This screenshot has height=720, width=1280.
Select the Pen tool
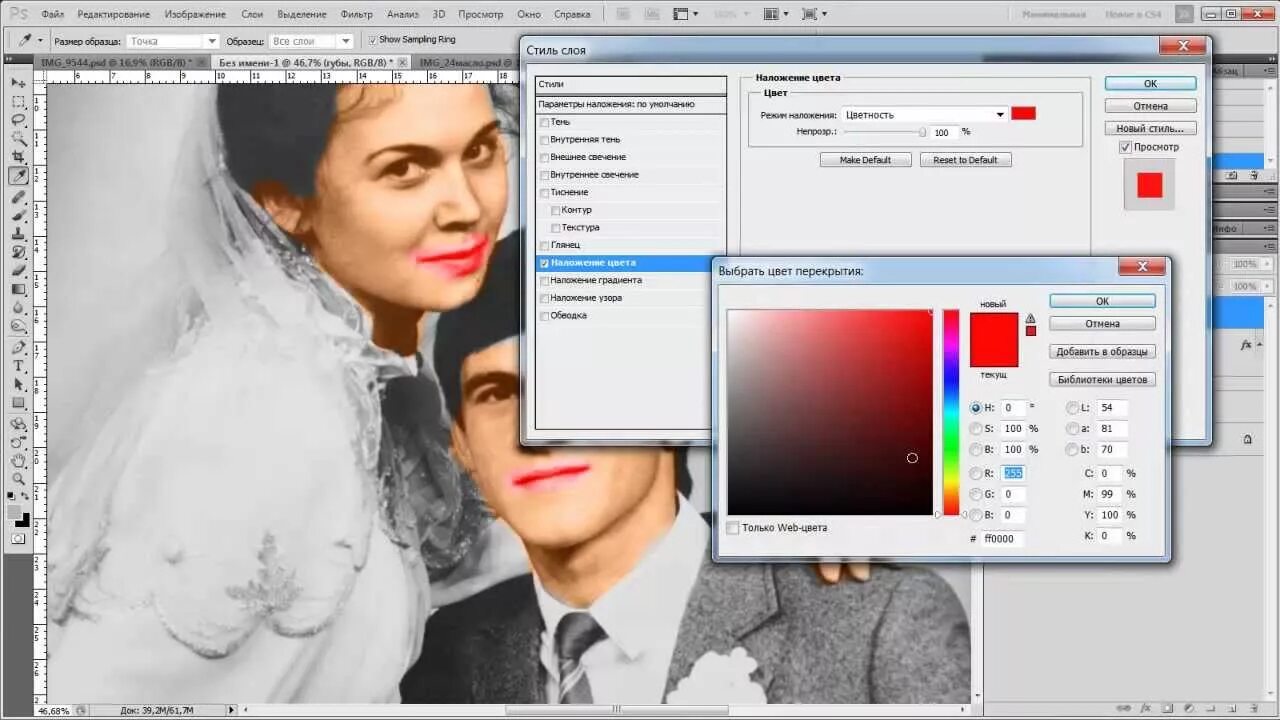click(18, 348)
